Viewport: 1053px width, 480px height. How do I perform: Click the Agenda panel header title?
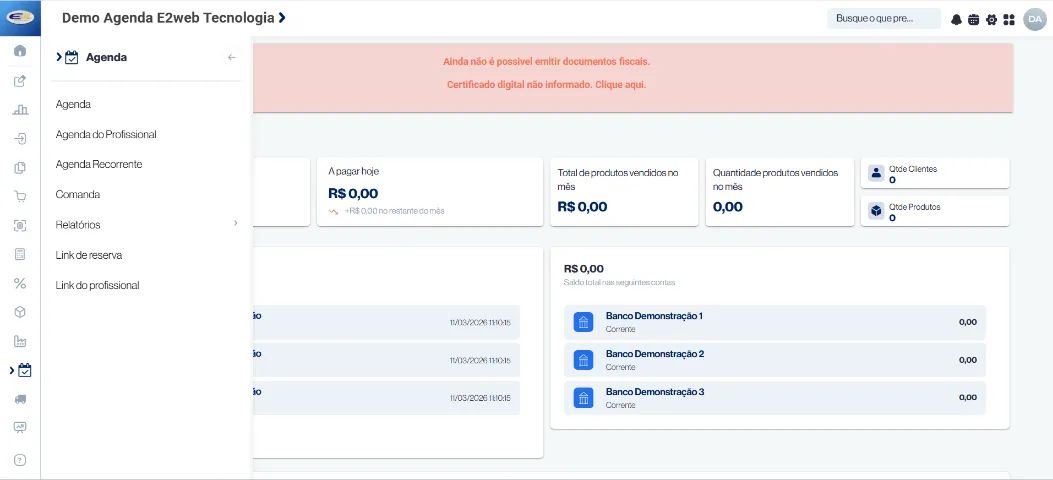click(106, 58)
